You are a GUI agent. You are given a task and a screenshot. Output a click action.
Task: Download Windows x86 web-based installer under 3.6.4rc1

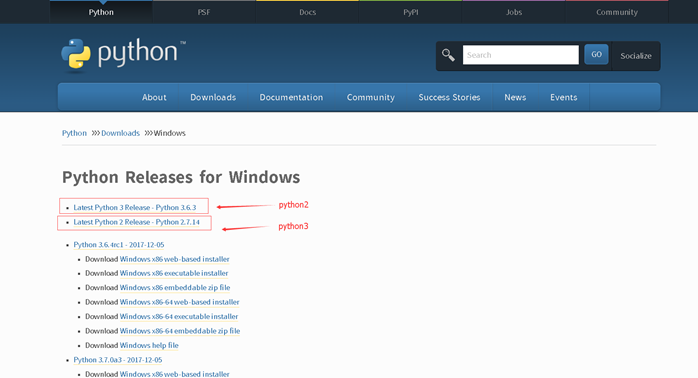point(174,259)
